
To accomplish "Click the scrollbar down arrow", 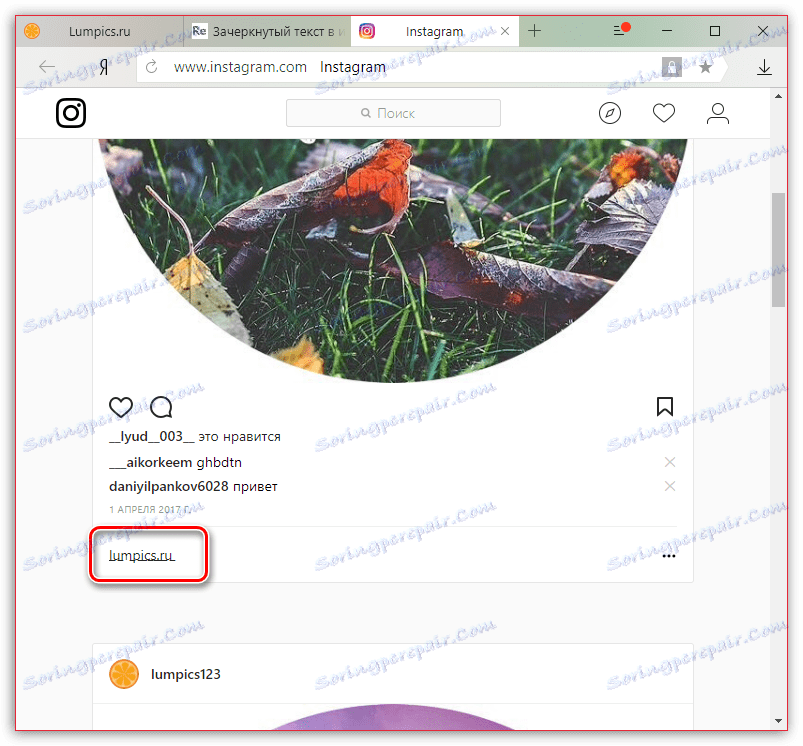I will click(x=778, y=720).
